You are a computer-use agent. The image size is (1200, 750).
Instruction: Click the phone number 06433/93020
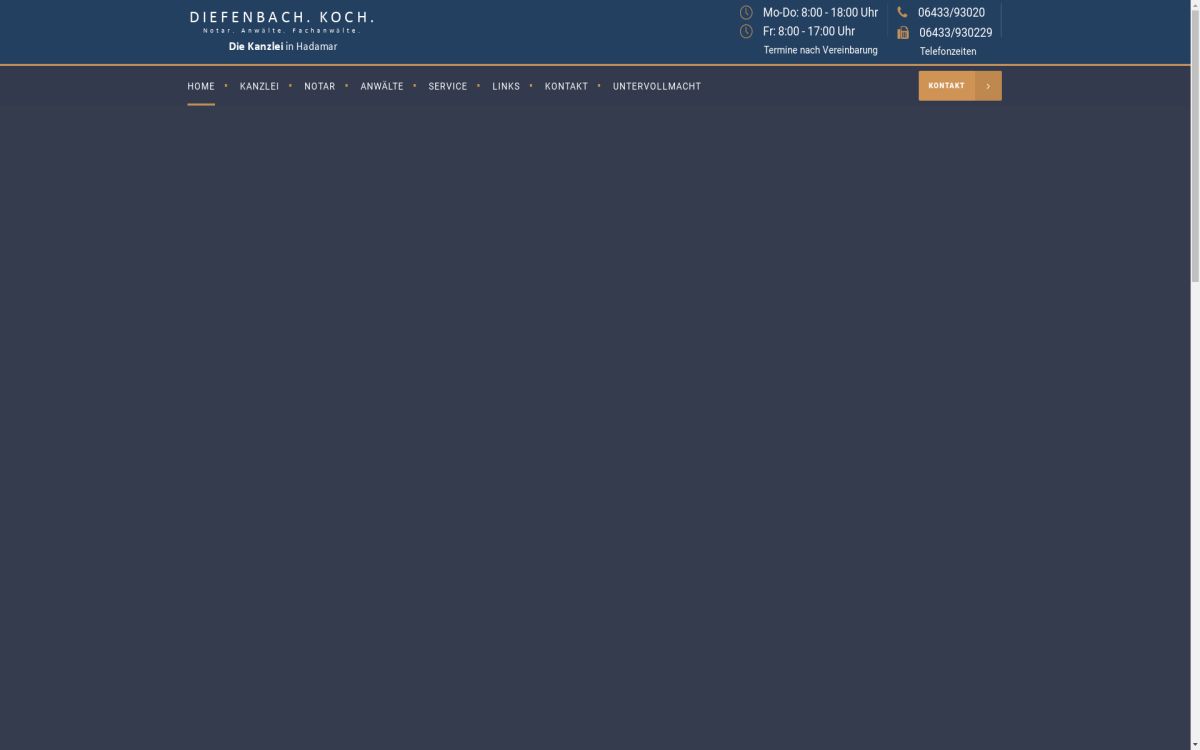click(951, 13)
